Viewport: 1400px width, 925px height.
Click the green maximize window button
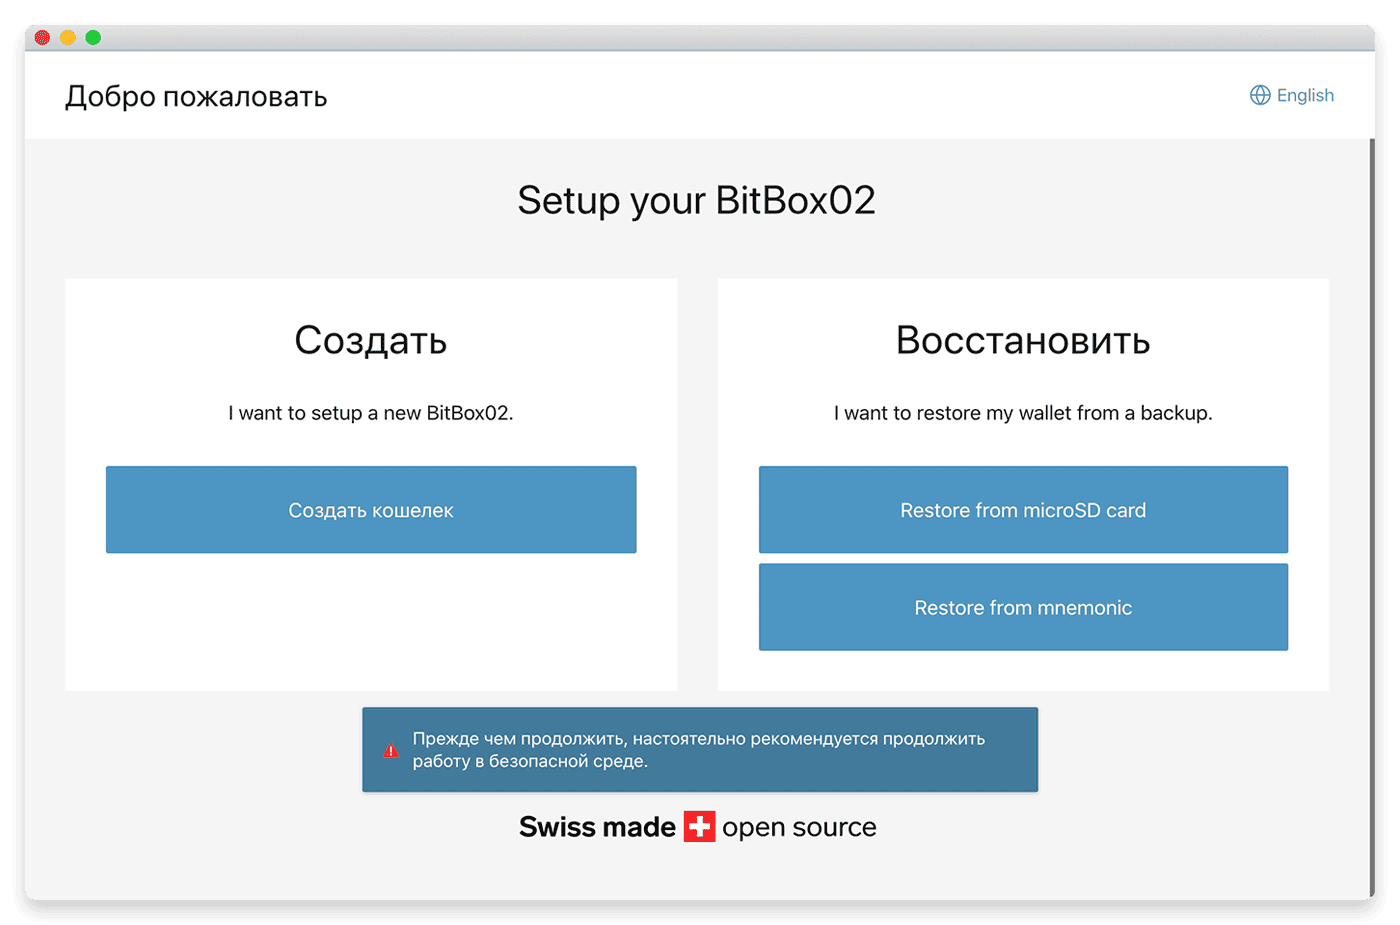93,38
